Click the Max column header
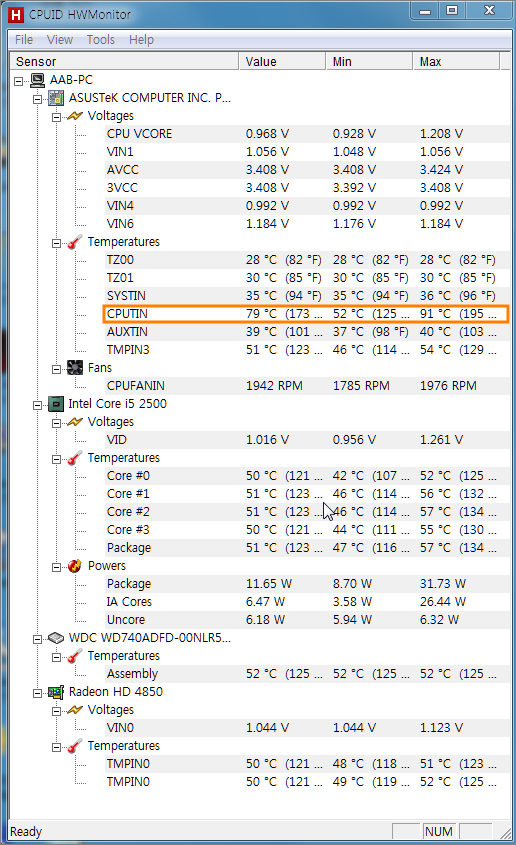Viewport: 516px width, 845px height. click(456, 61)
